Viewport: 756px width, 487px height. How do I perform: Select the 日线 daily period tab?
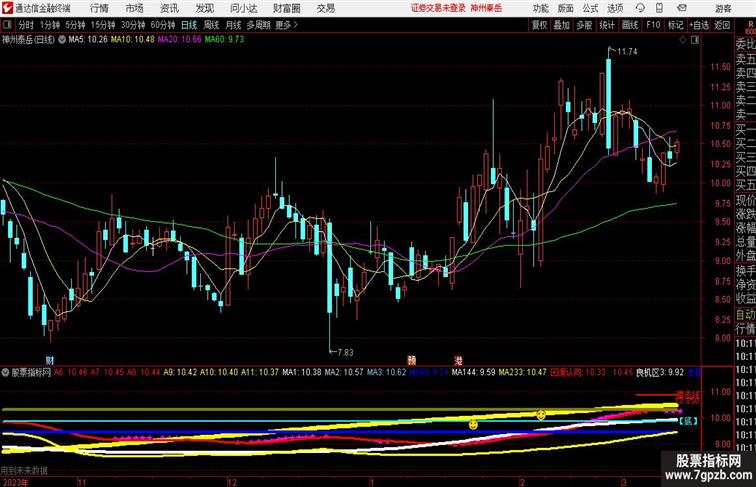click(189, 25)
